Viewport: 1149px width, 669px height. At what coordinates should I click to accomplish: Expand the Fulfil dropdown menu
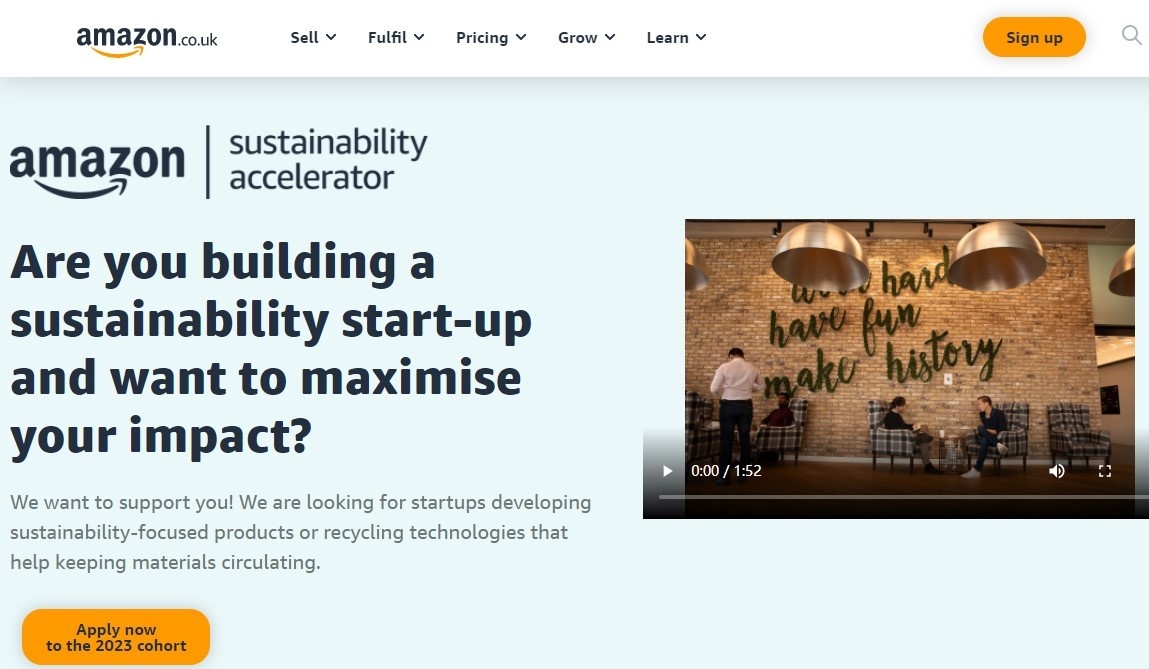point(396,38)
